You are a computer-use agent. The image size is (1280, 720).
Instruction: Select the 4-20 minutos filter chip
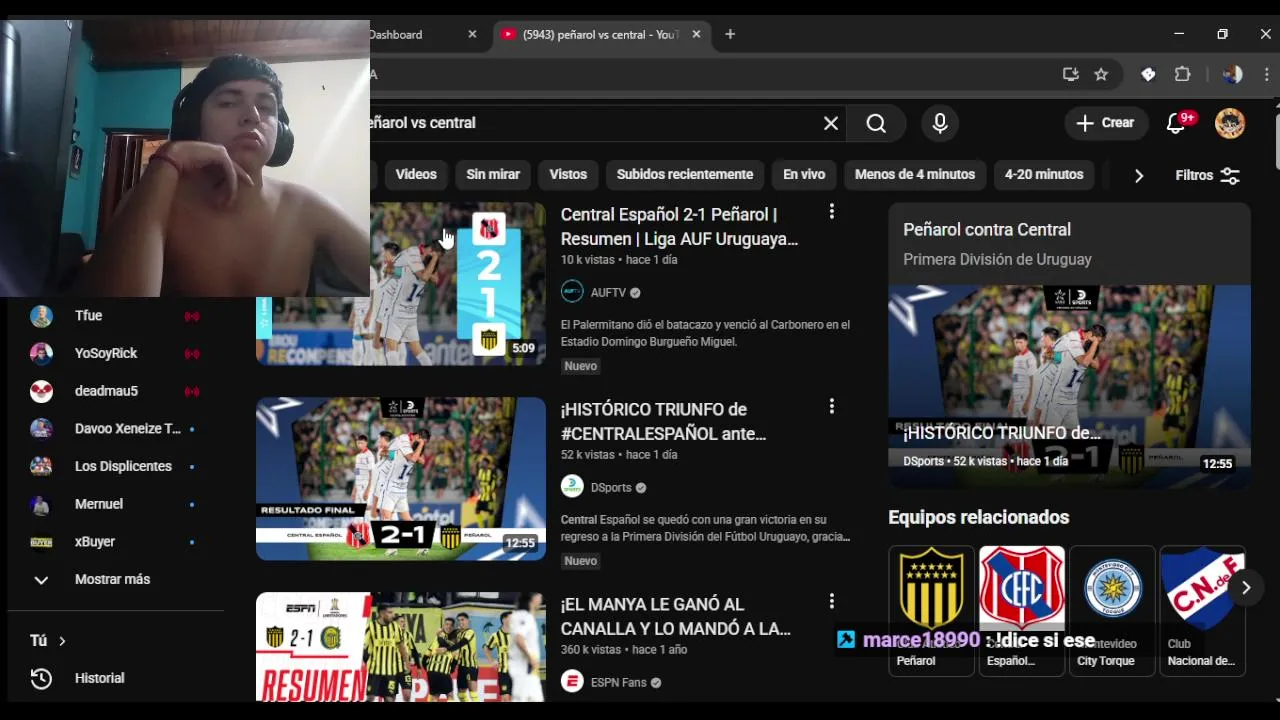1044,175
